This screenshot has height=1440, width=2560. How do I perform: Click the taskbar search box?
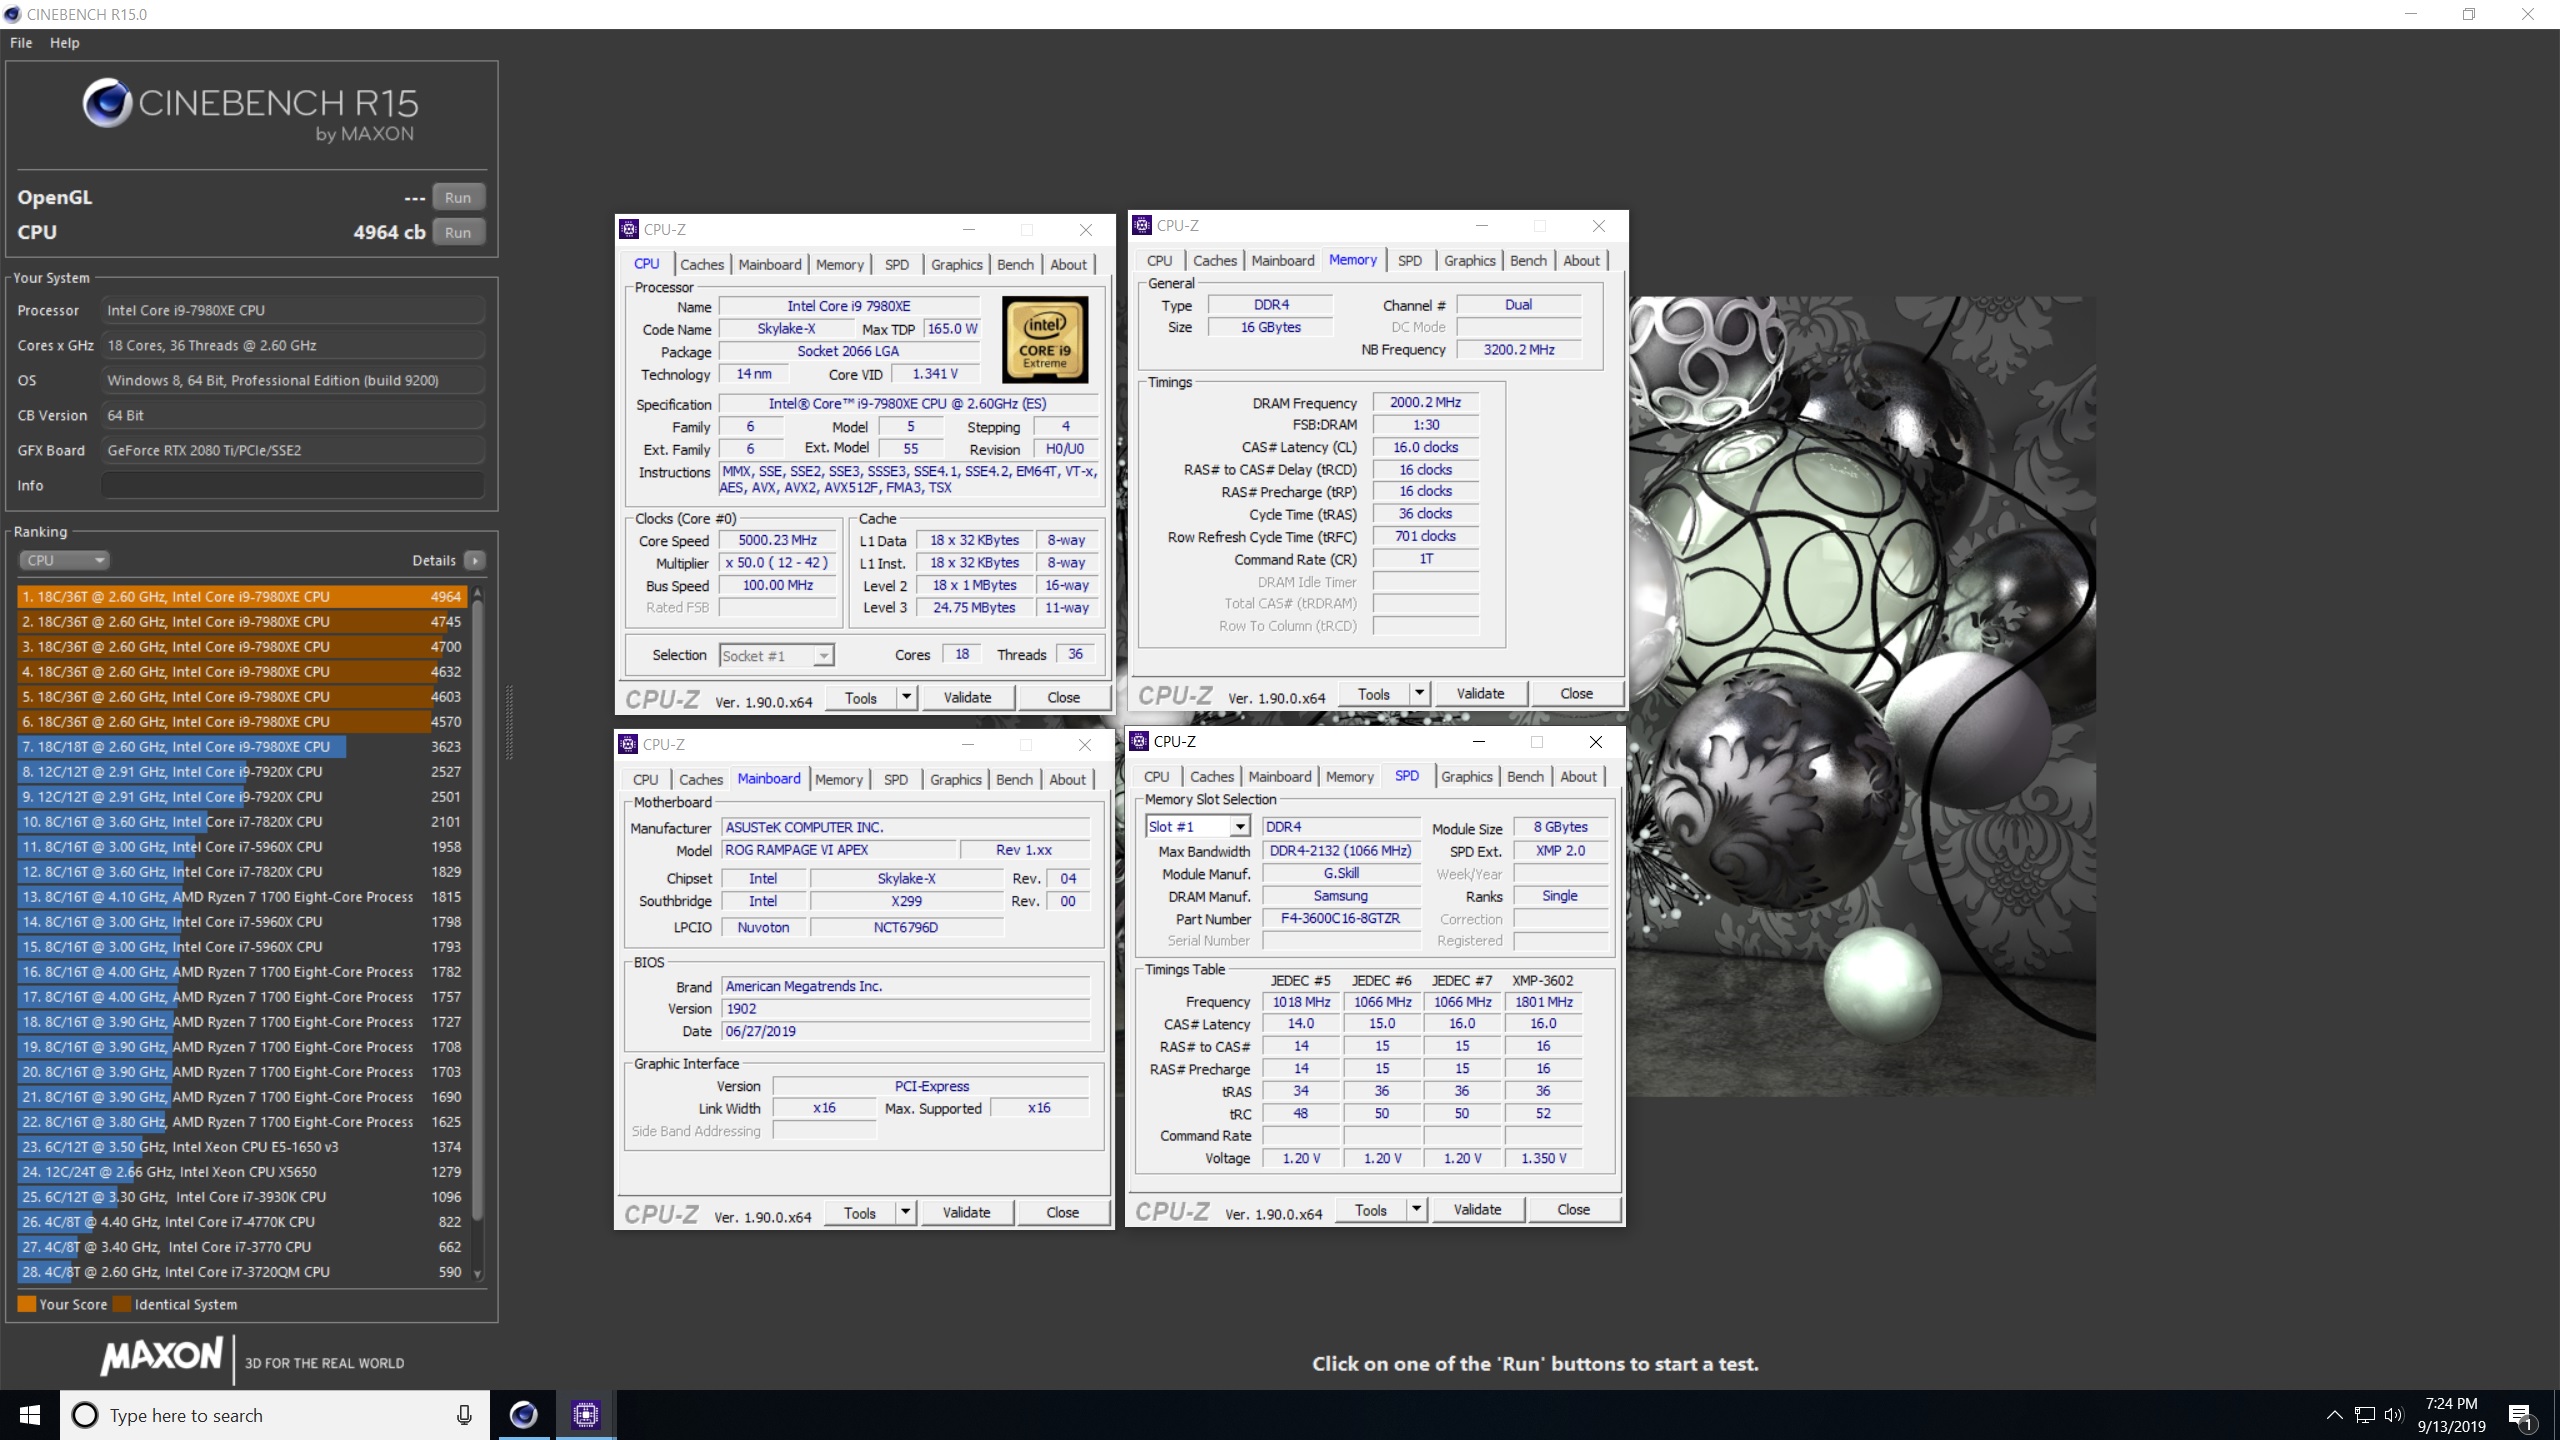tap(275, 1415)
